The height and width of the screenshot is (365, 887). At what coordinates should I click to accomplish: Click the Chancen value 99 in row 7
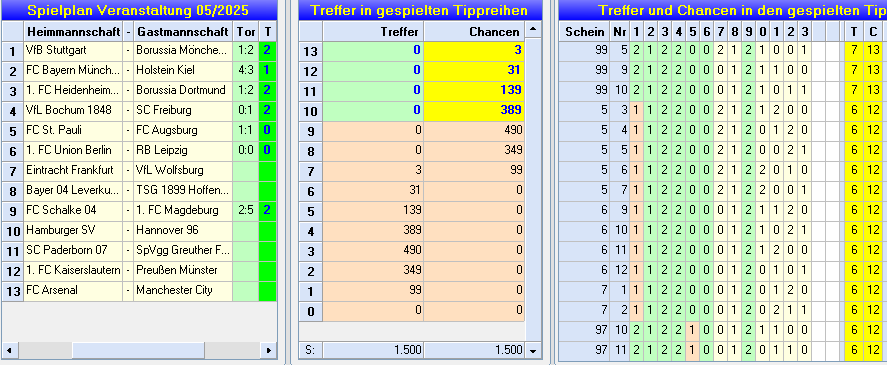click(x=475, y=170)
